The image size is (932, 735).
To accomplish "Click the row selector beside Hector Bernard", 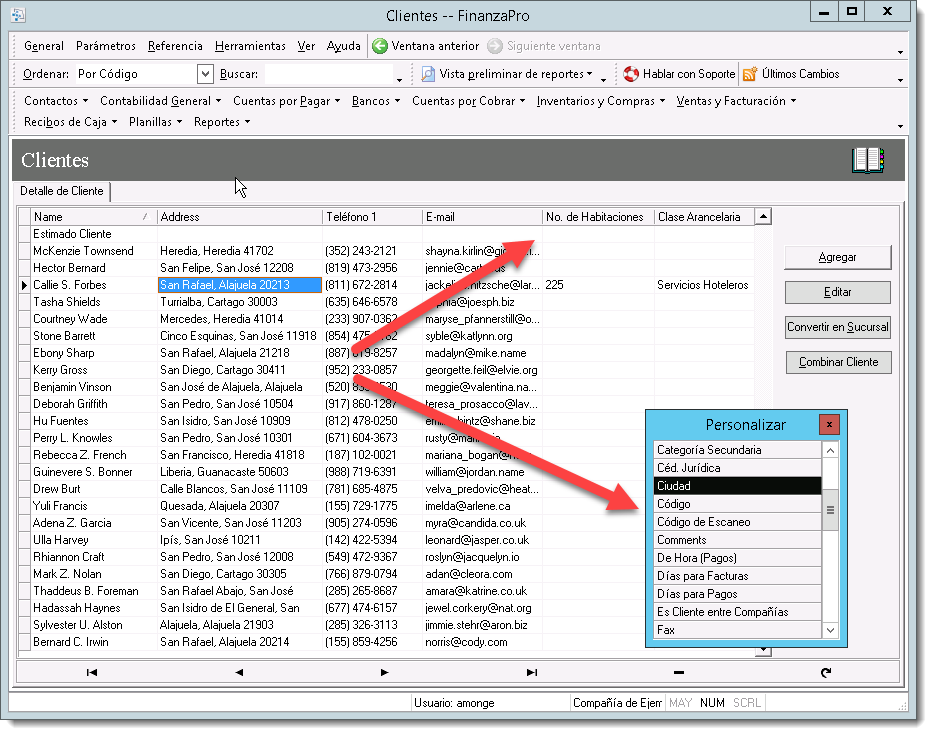I will pos(24,268).
